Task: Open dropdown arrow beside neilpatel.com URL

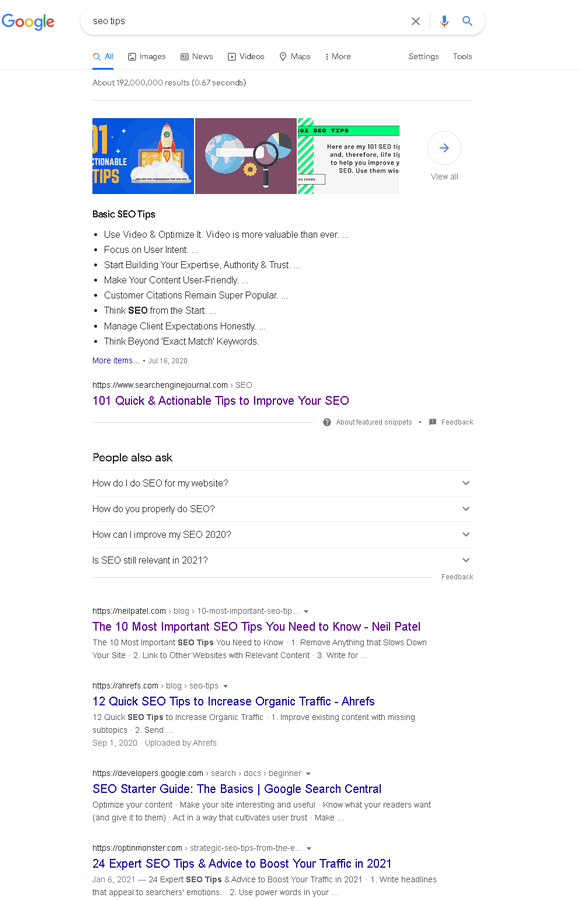Action: click(x=306, y=611)
